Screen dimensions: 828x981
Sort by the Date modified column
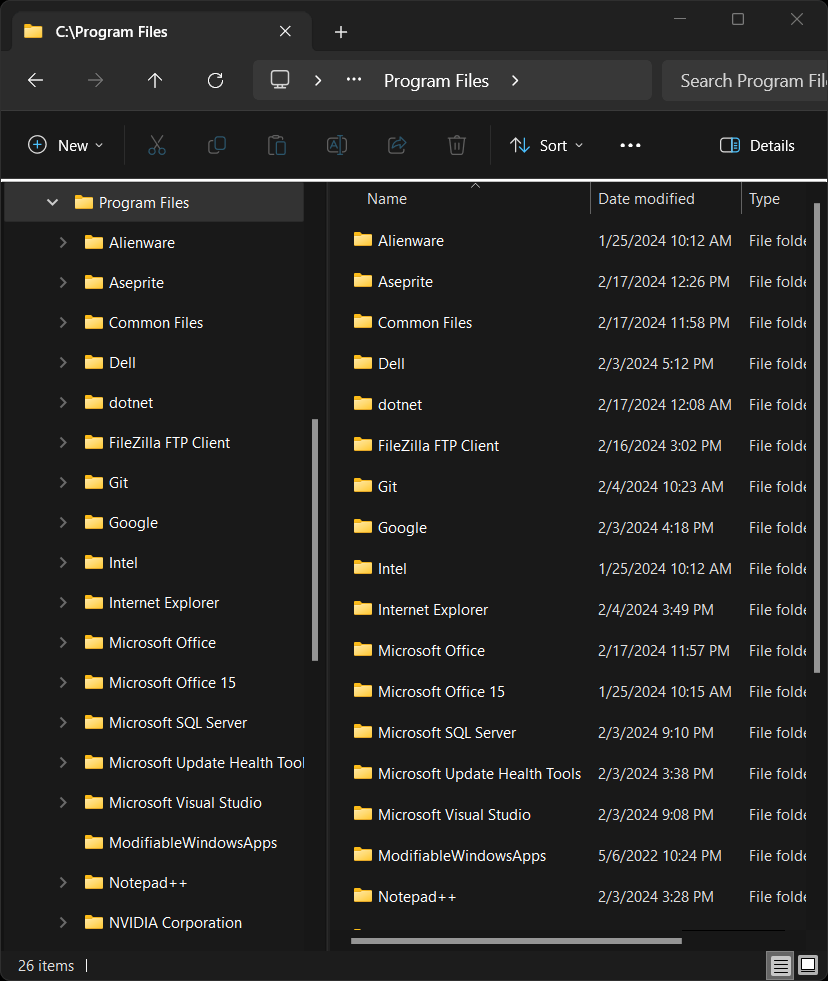click(646, 198)
